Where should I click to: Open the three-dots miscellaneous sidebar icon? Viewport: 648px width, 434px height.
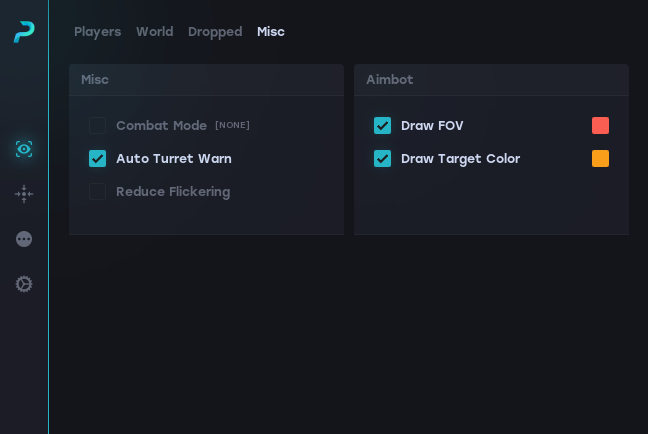pos(24,239)
